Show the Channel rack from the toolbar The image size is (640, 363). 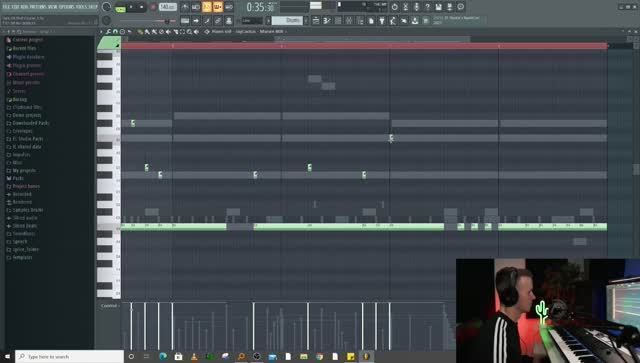click(338, 20)
